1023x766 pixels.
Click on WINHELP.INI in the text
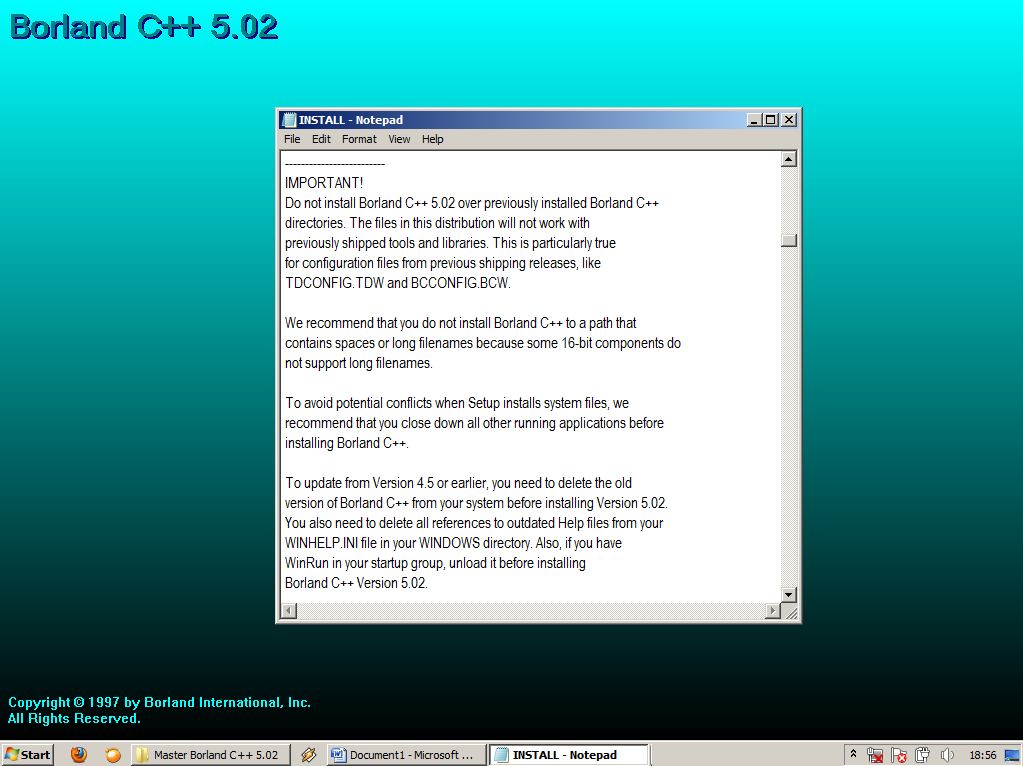tap(321, 543)
